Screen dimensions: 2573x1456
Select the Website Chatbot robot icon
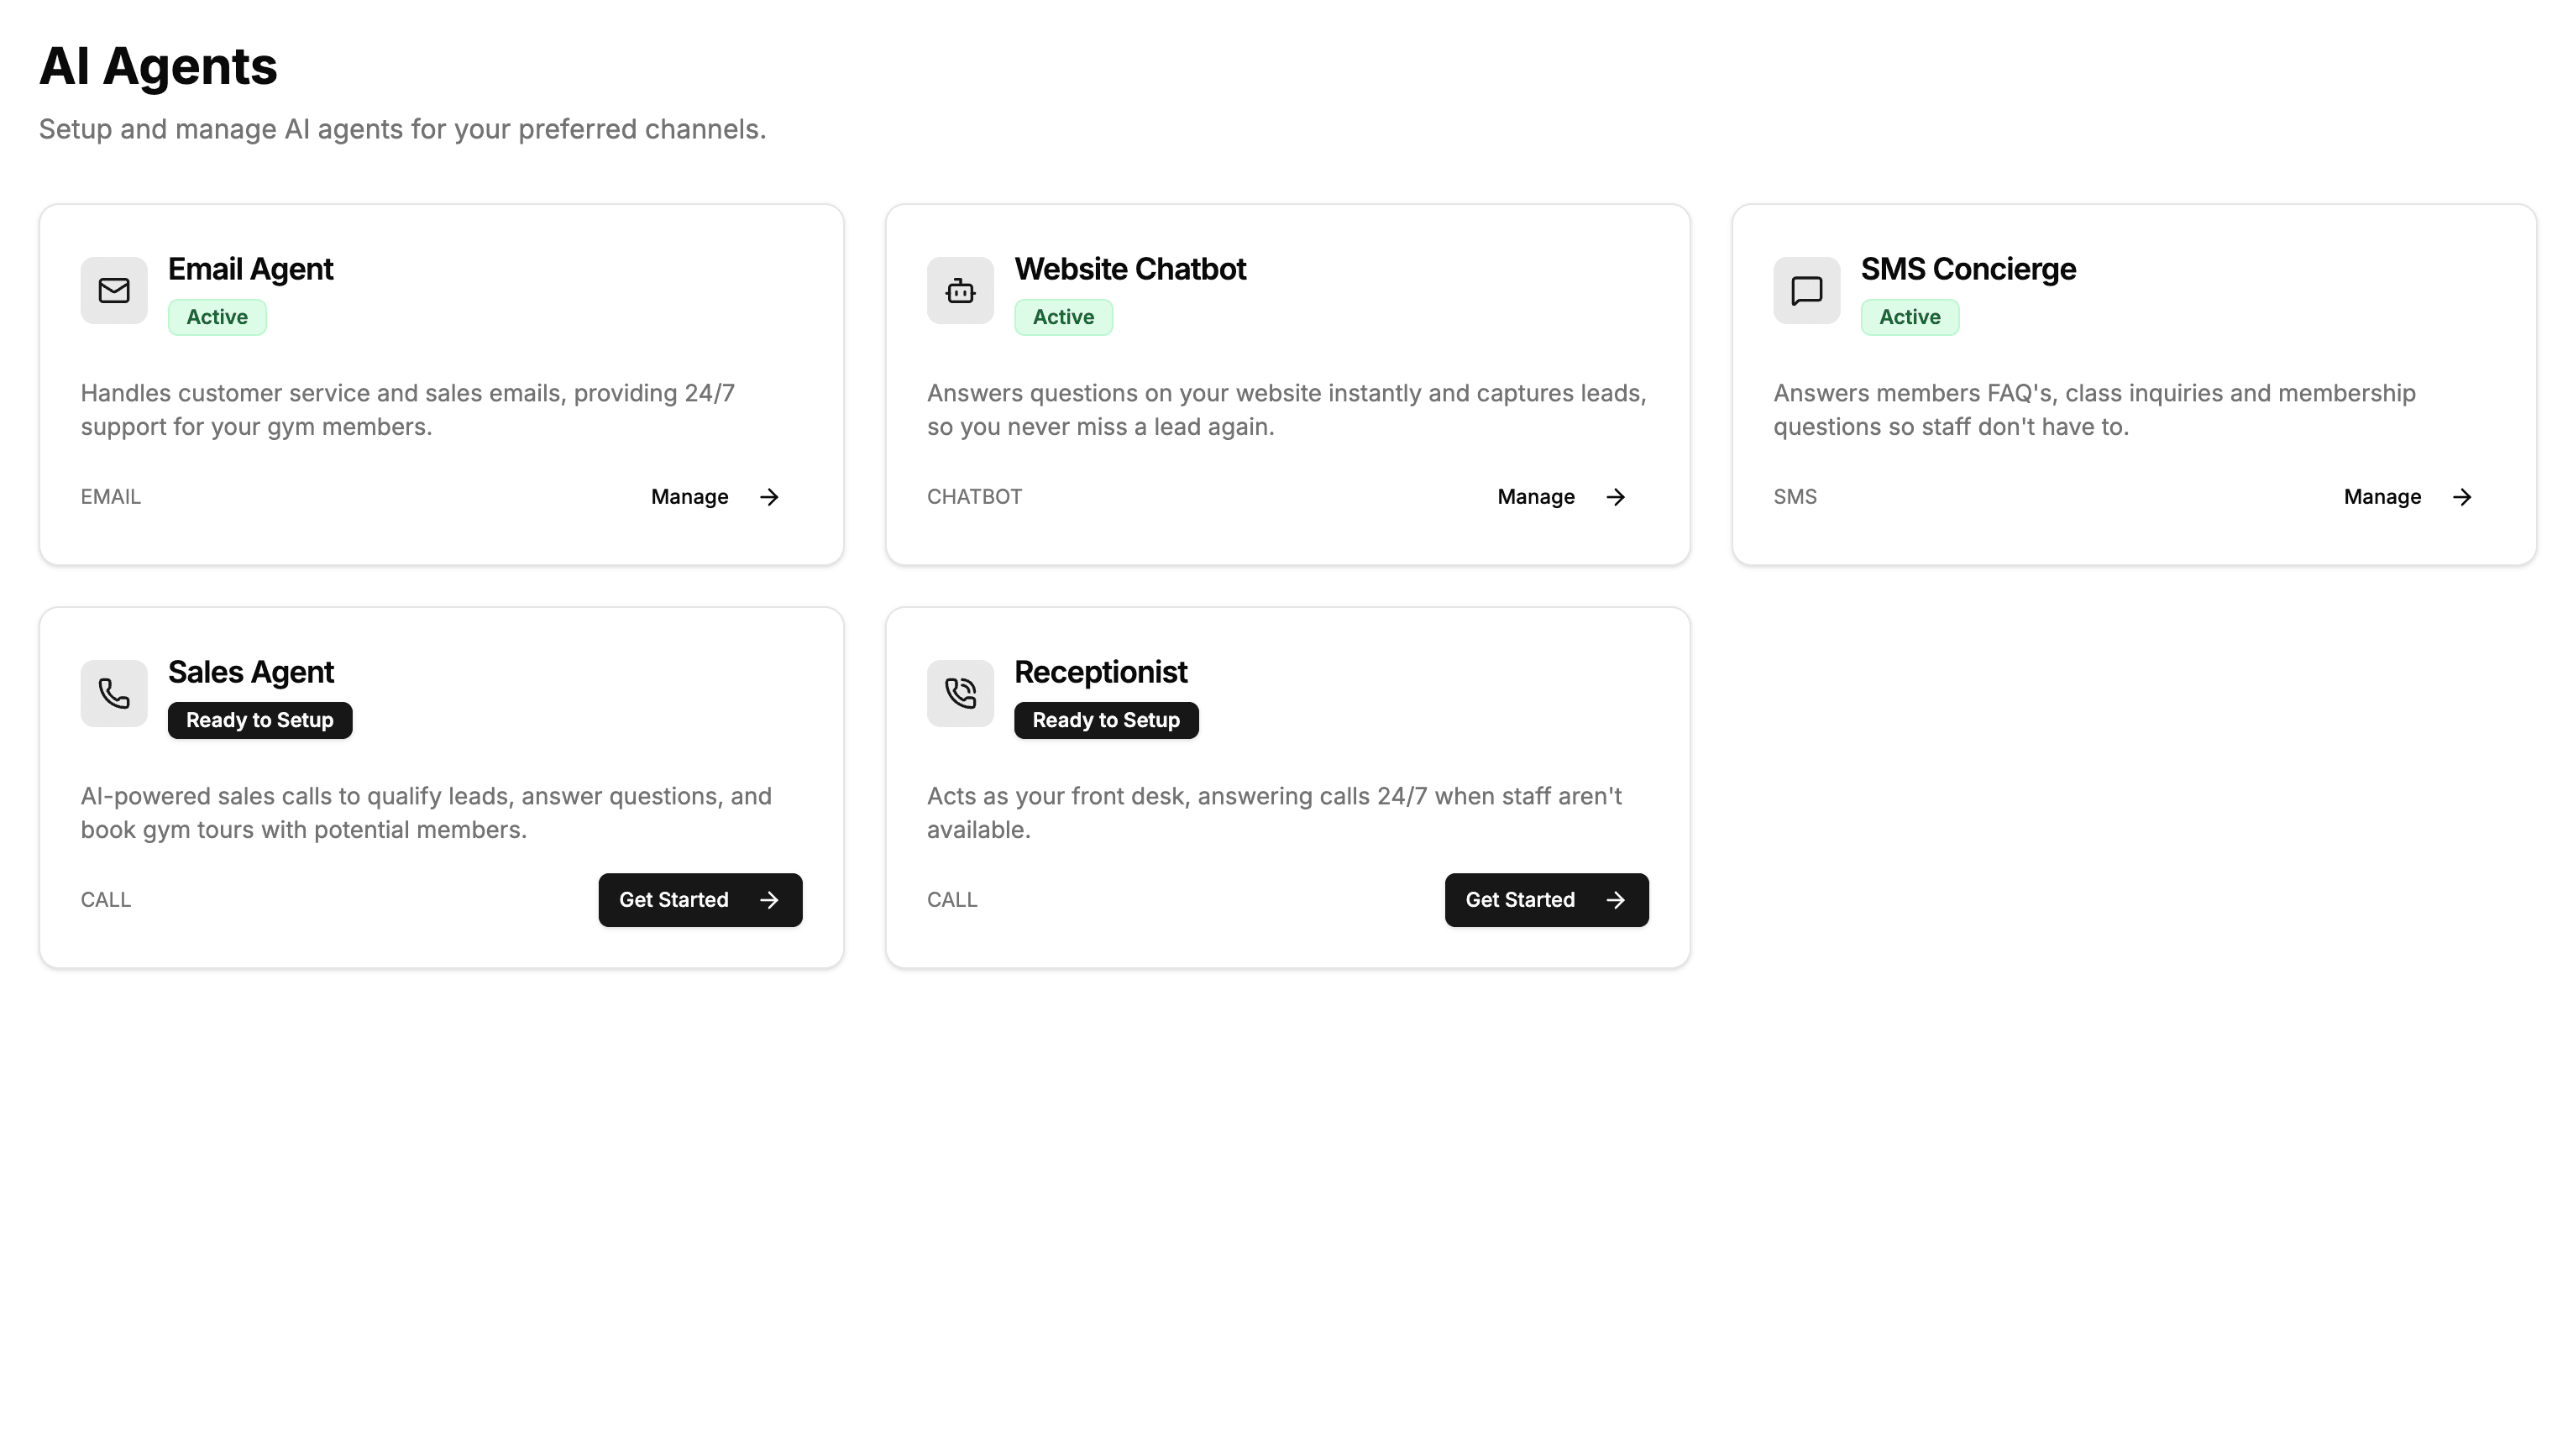coord(959,290)
